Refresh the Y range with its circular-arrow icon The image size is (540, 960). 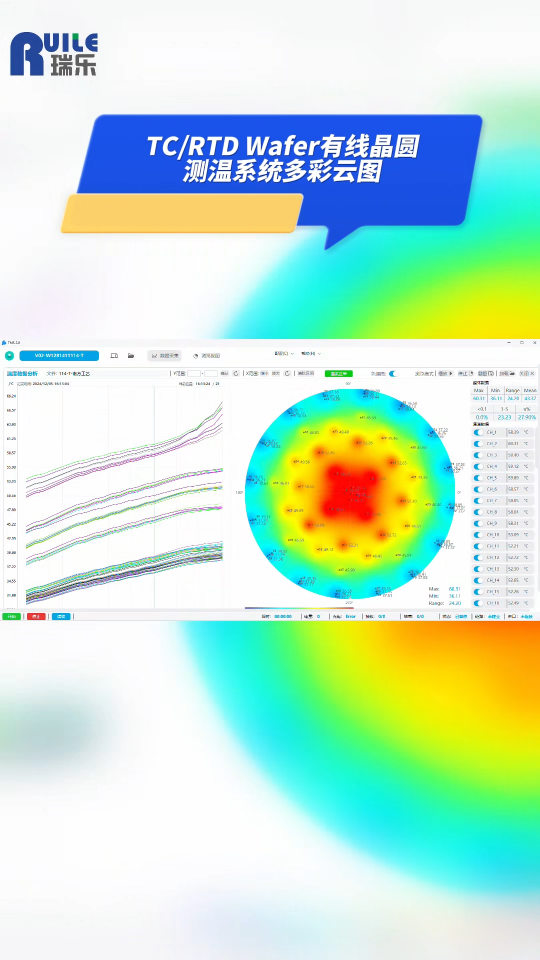coord(236,373)
